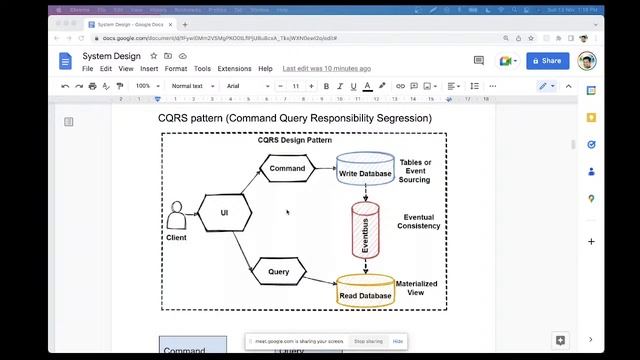Click the font size 11 field
Screen dimensions: 640x360
296,86
